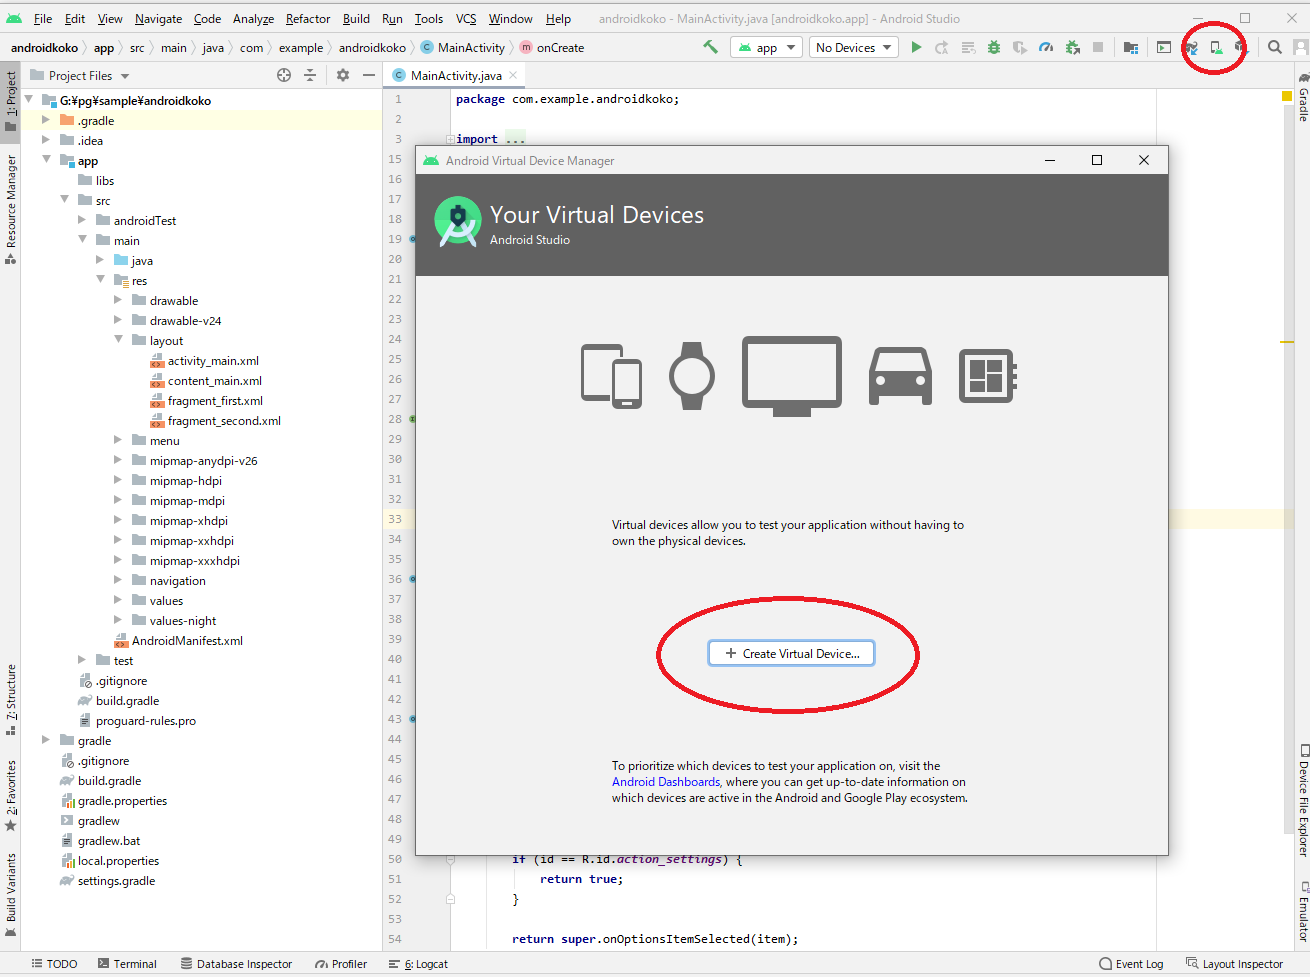Select the TV device icon
Image resolution: width=1310 pixels, height=977 pixels.
pyautogui.click(x=791, y=376)
